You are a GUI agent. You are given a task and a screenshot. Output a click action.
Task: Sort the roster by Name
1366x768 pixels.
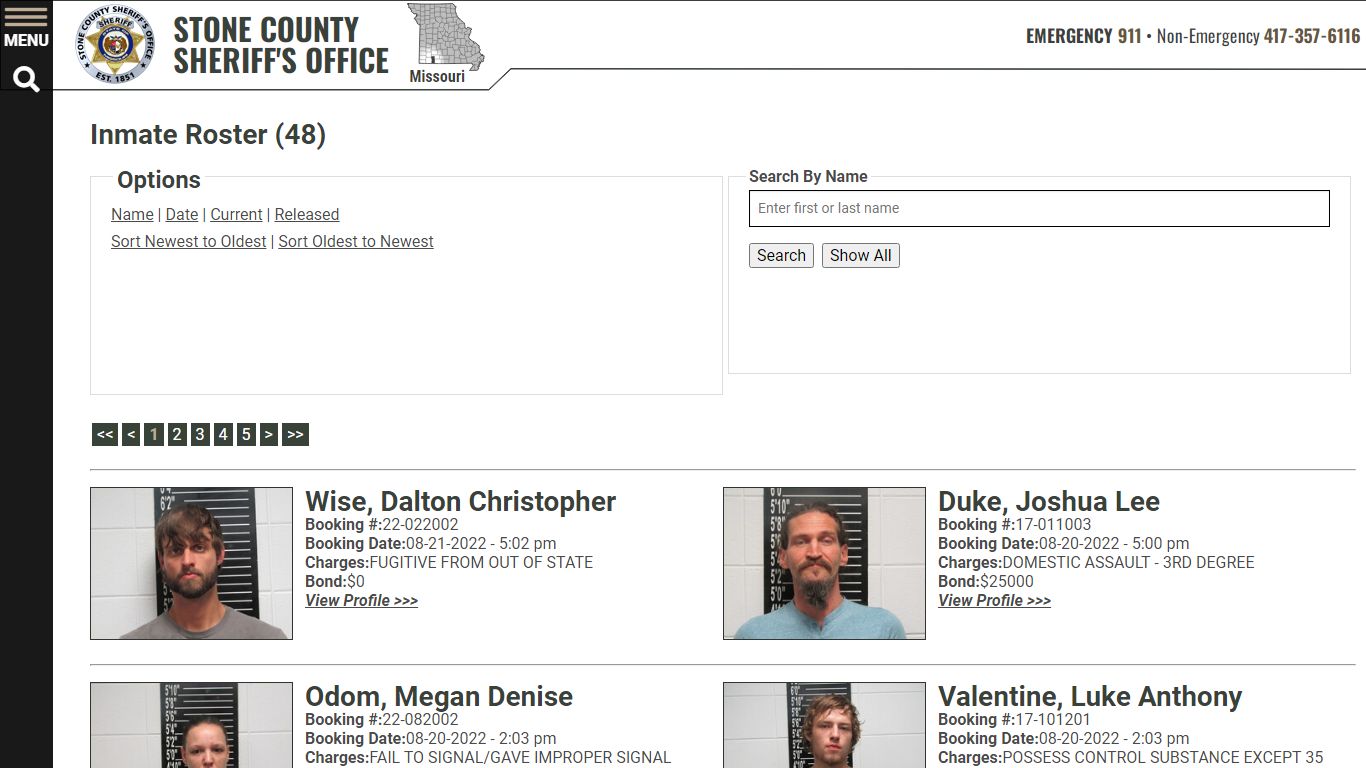pyautogui.click(x=132, y=214)
